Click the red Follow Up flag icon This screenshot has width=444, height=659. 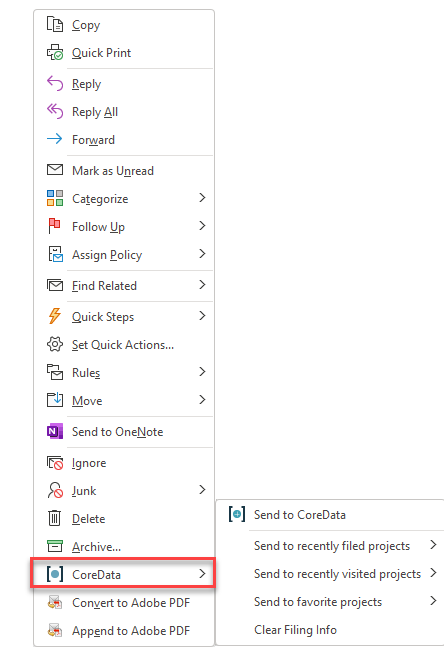click(x=55, y=226)
